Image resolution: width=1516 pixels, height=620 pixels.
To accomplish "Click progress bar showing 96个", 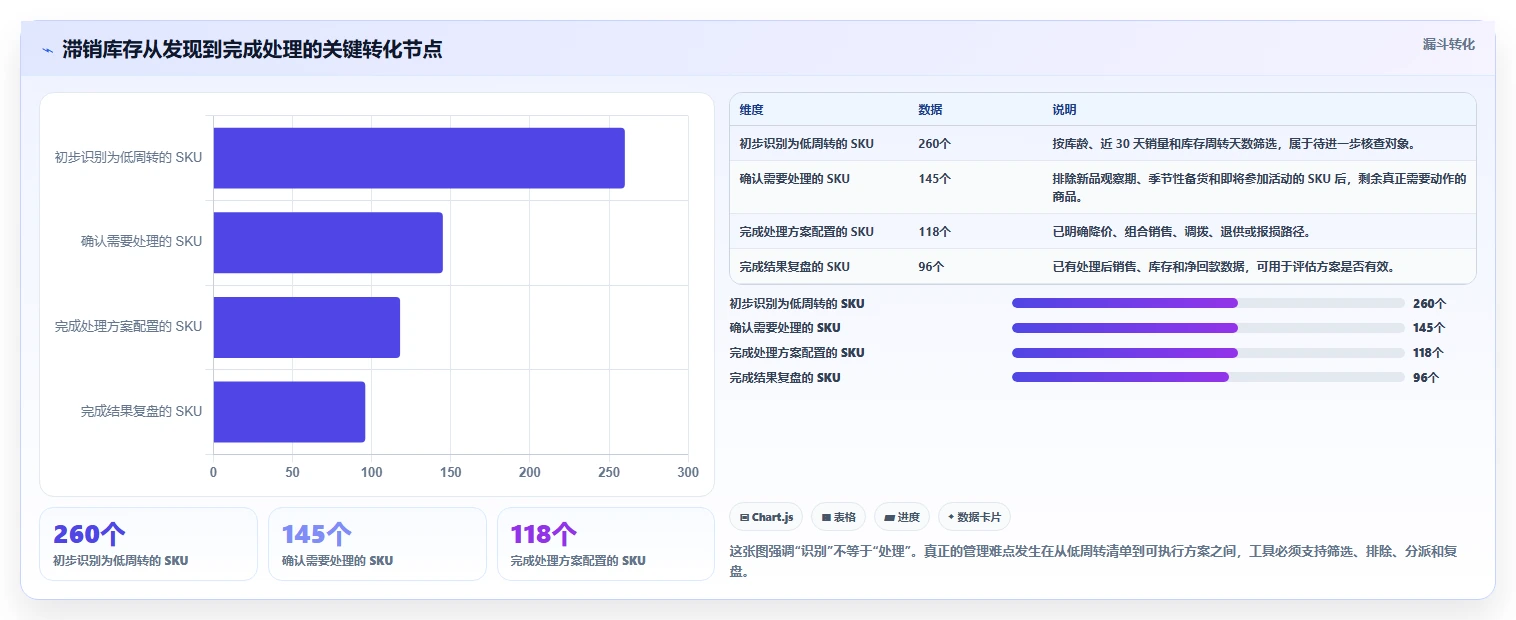I will pyautogui.click(x=1208, y=377).
